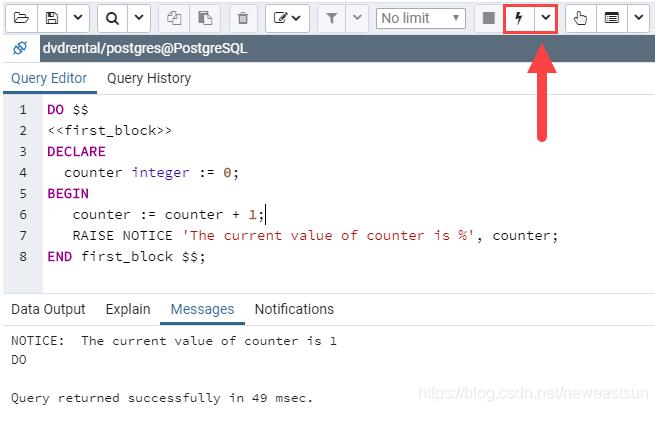Click the Open File folder icon
Screen dimensions: 655x430
click(x=21, y=18)
